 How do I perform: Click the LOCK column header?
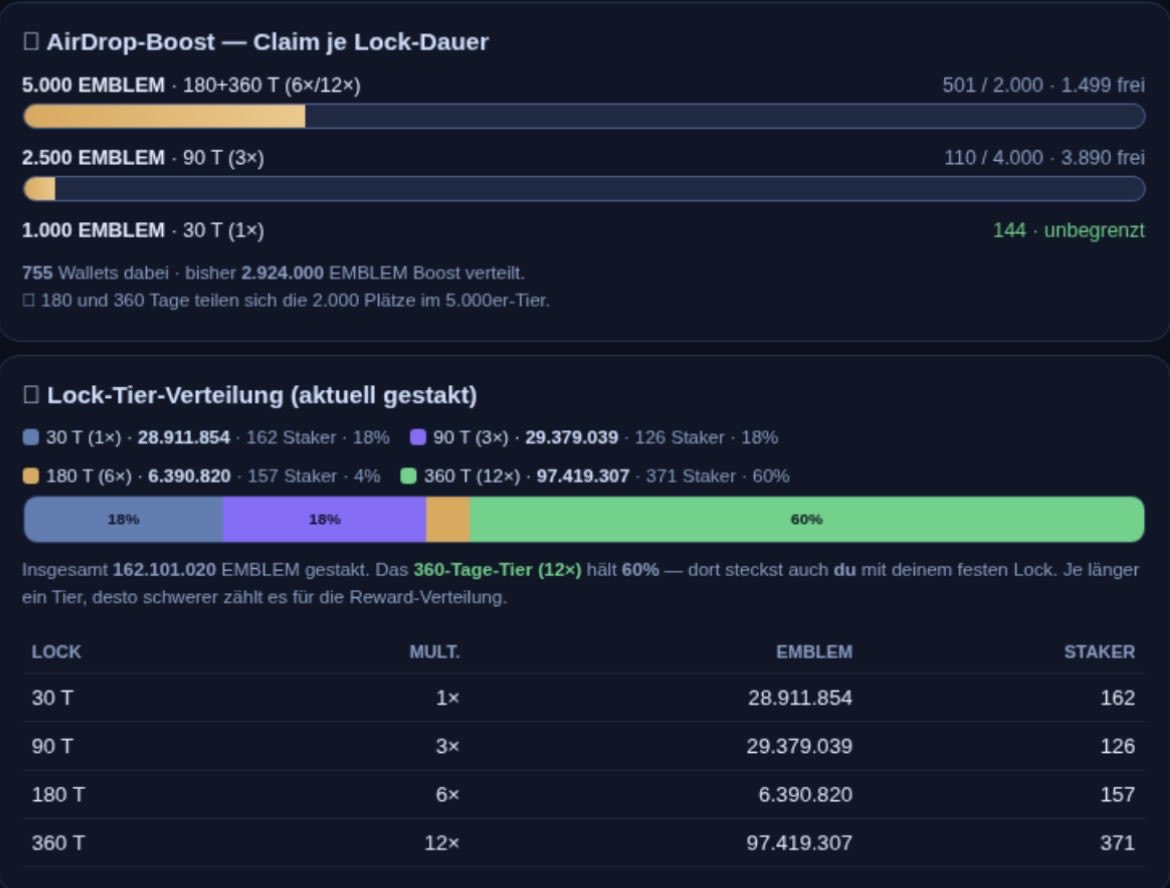pos(56,651)
